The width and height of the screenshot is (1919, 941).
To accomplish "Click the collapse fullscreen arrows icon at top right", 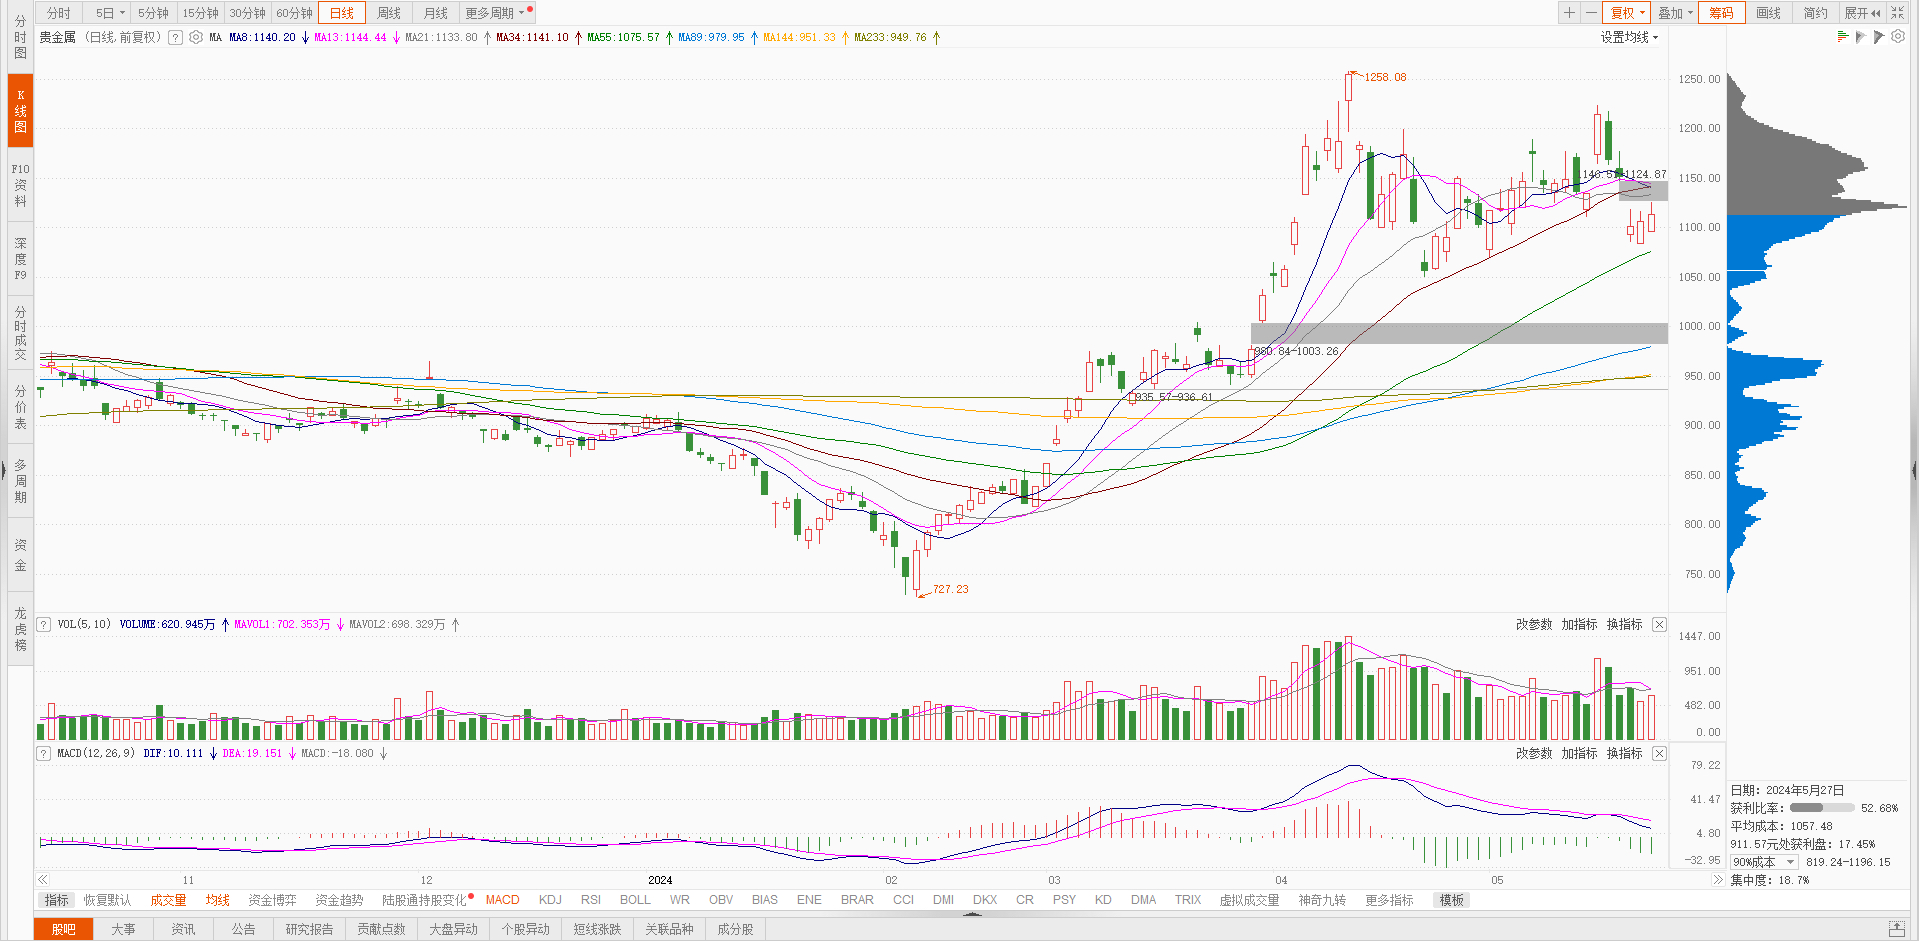I will tap(1897, 13).
